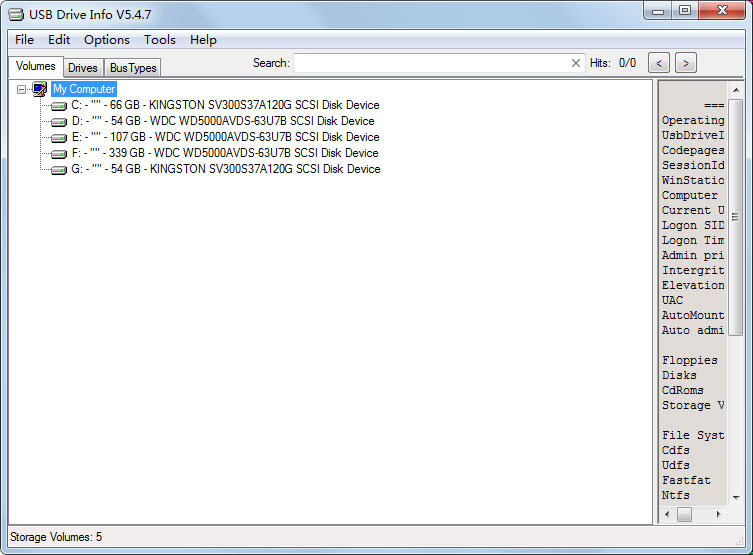Click the USB Drive Info title bar icon

(16, 14)
